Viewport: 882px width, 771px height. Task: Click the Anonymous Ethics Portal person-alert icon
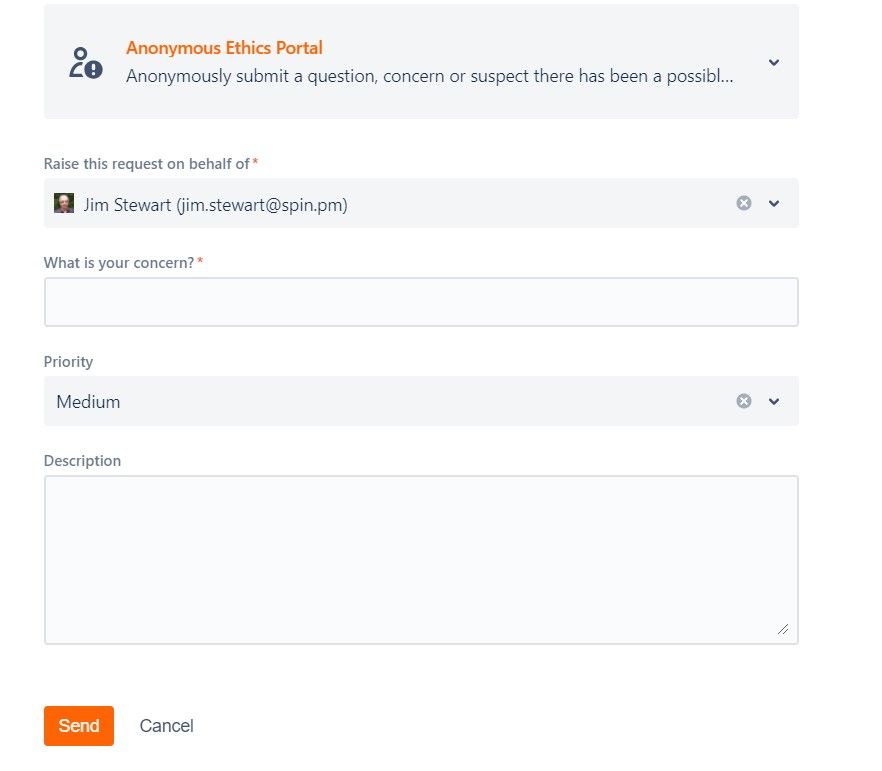(86, 62)
